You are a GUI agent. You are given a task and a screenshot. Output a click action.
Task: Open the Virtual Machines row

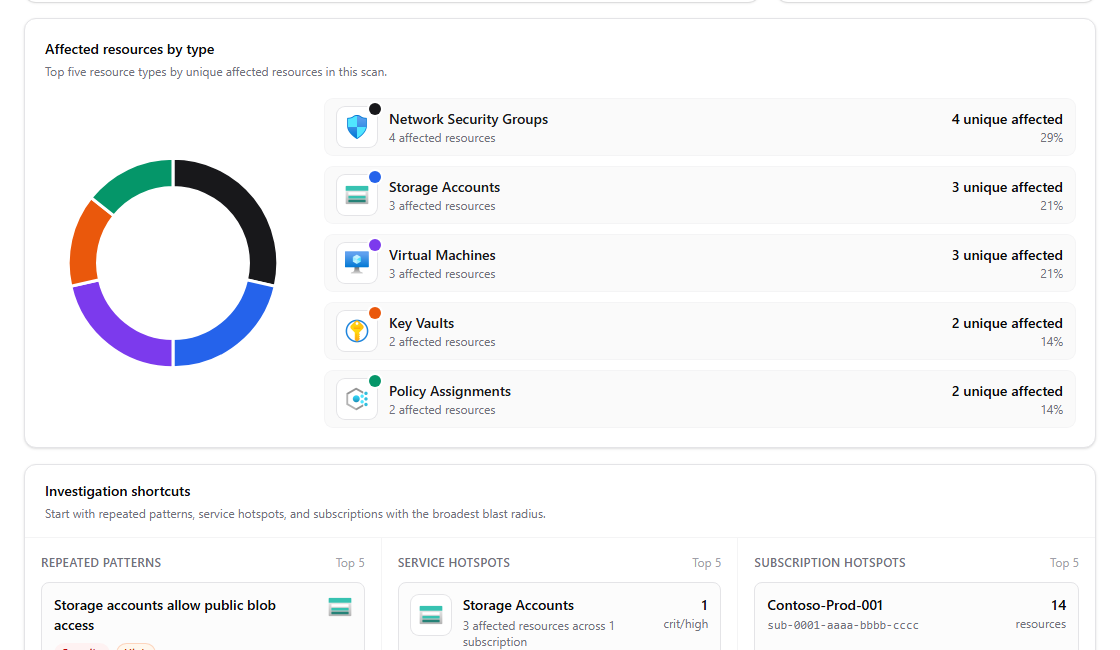coord(700,263)
